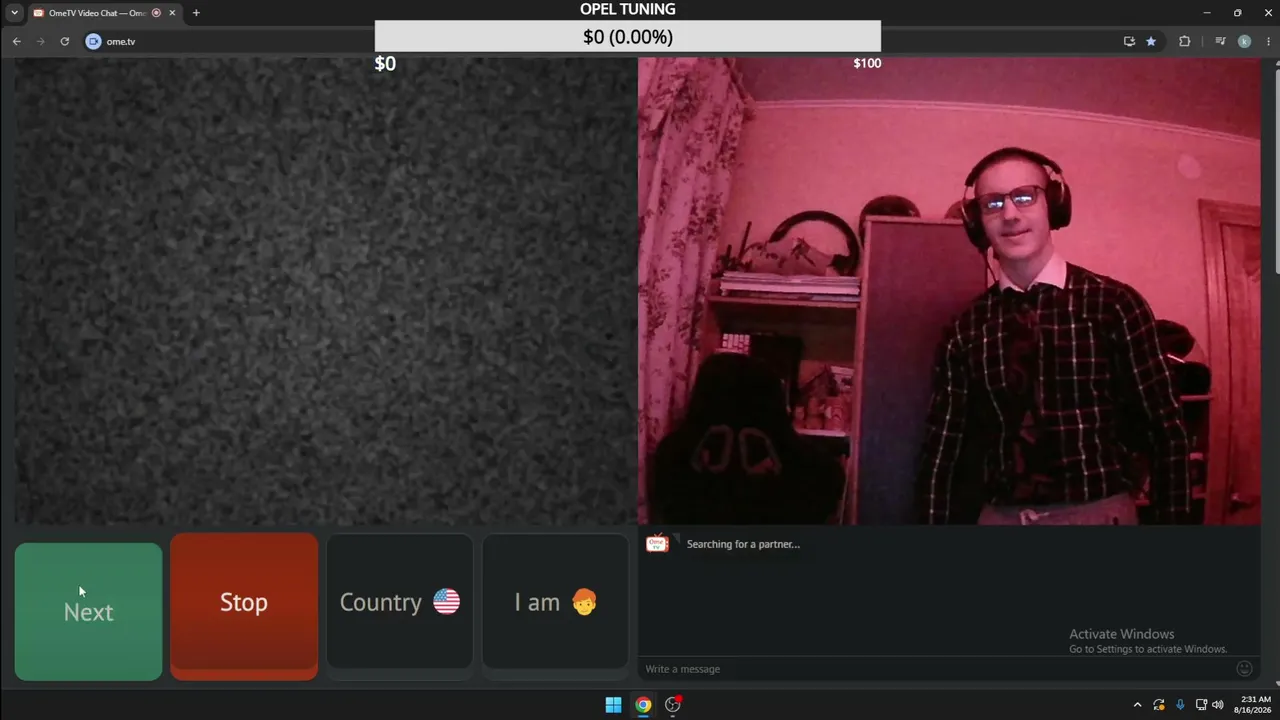This screenshot has width=1280, height=720.
Task: Select the OmeTV Video Chat browser tab
Action: click(98, 13)
